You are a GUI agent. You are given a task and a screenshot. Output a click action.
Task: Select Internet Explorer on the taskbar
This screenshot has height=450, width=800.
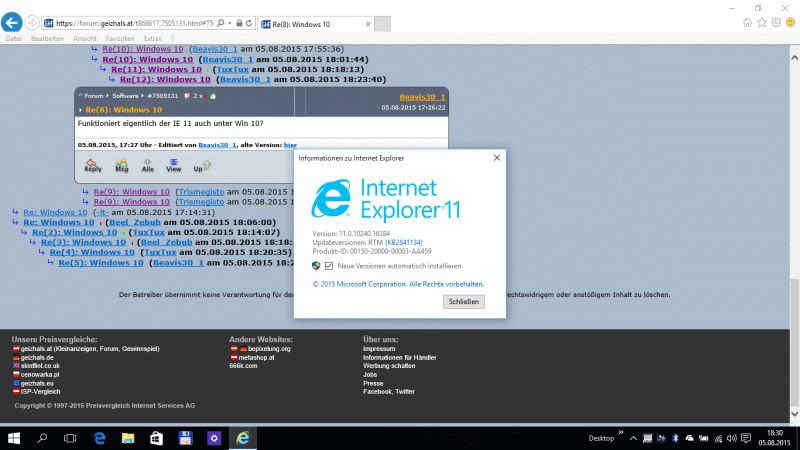coord(242,438)
